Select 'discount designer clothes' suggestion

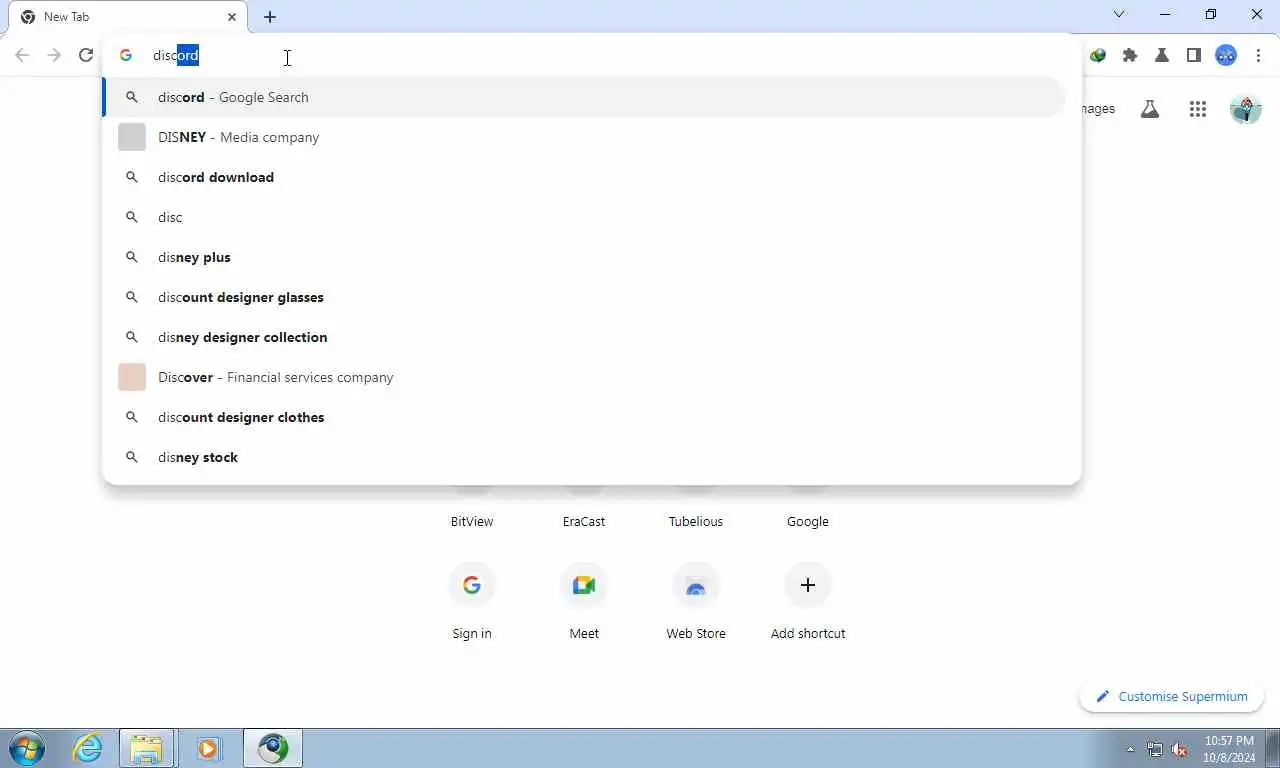pyautogui.click(x=585, y=417)
